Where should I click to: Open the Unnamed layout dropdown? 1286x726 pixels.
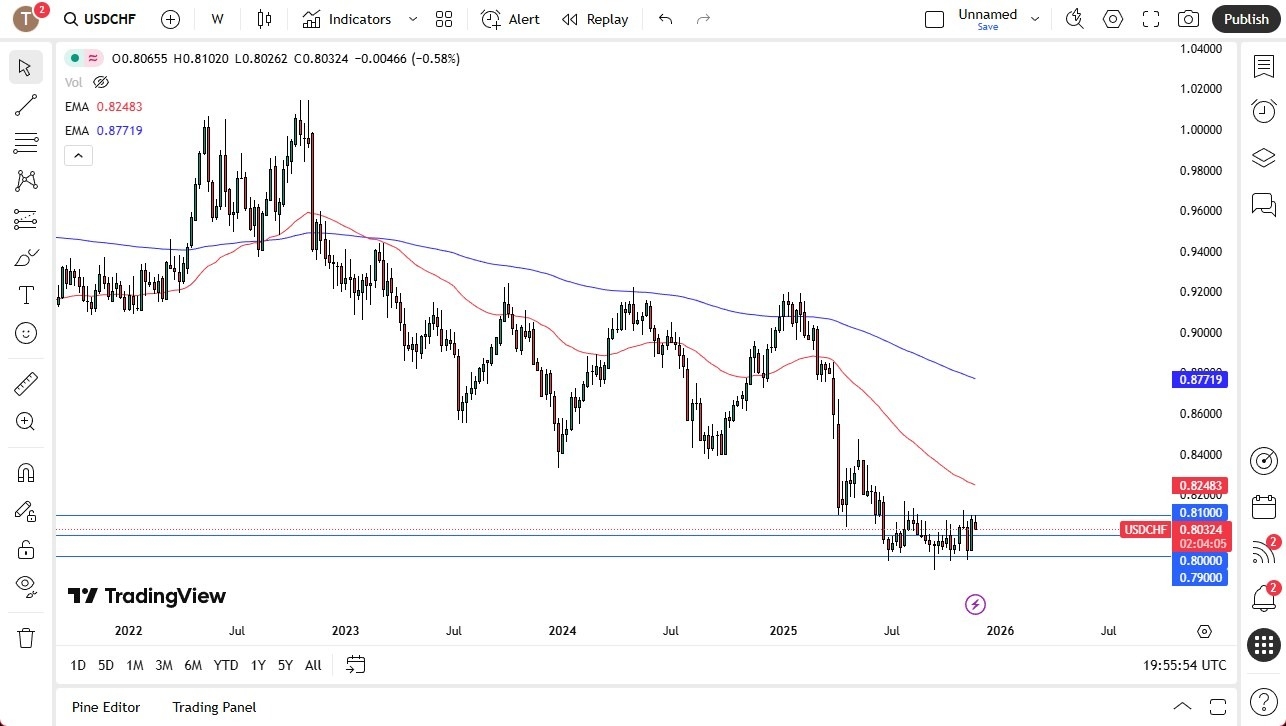(x=1035, y=18)
